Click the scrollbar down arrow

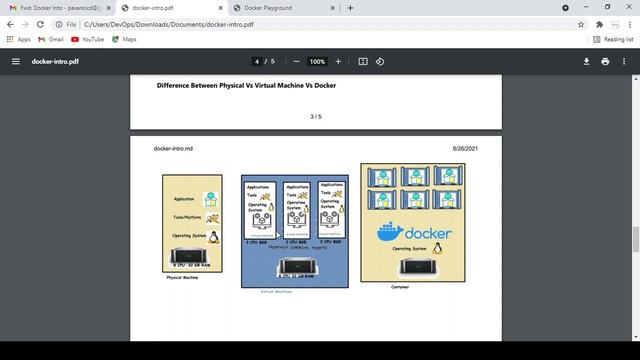tap(636, 338)
